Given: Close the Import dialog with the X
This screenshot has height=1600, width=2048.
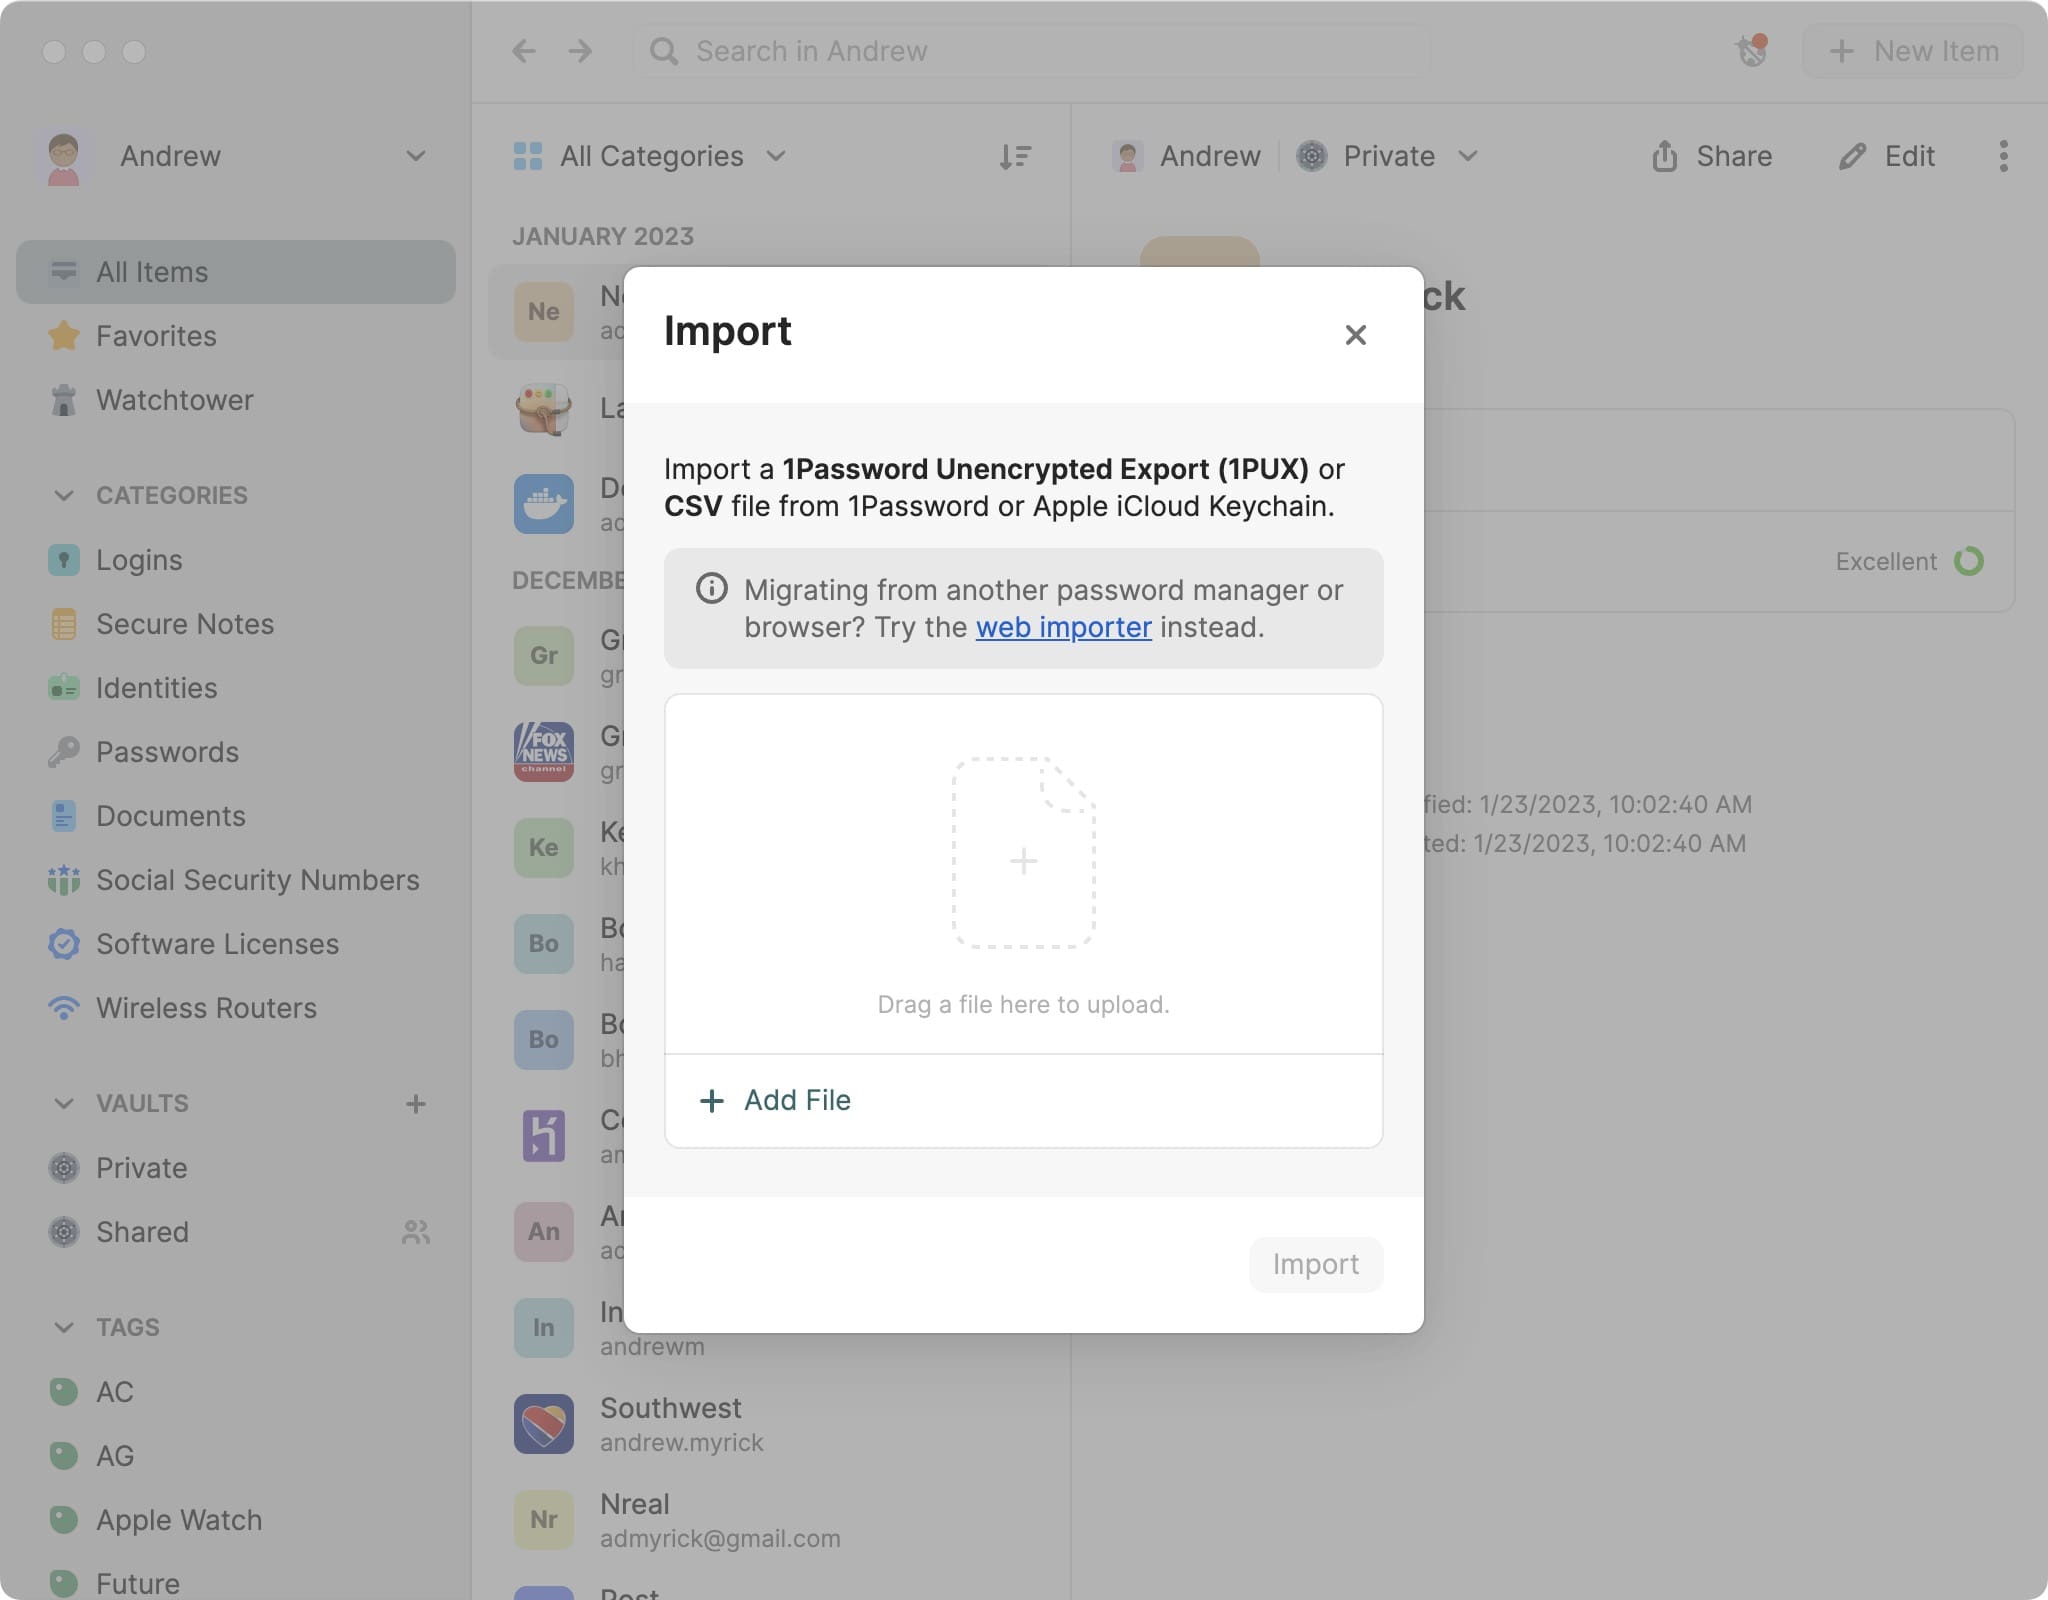Looking at the screenshot, I should (1355, 335).
